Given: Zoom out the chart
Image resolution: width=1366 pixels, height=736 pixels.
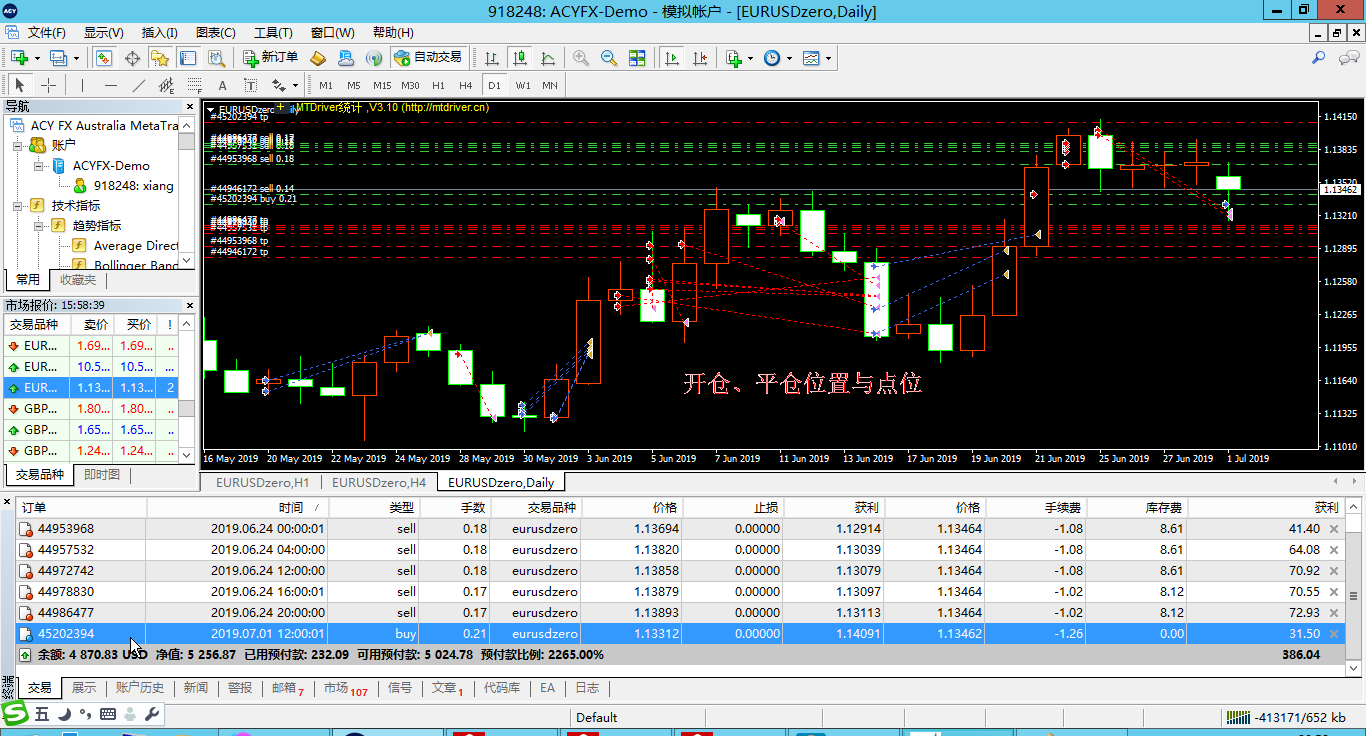Looking at the screenshot, I should 609,58.
